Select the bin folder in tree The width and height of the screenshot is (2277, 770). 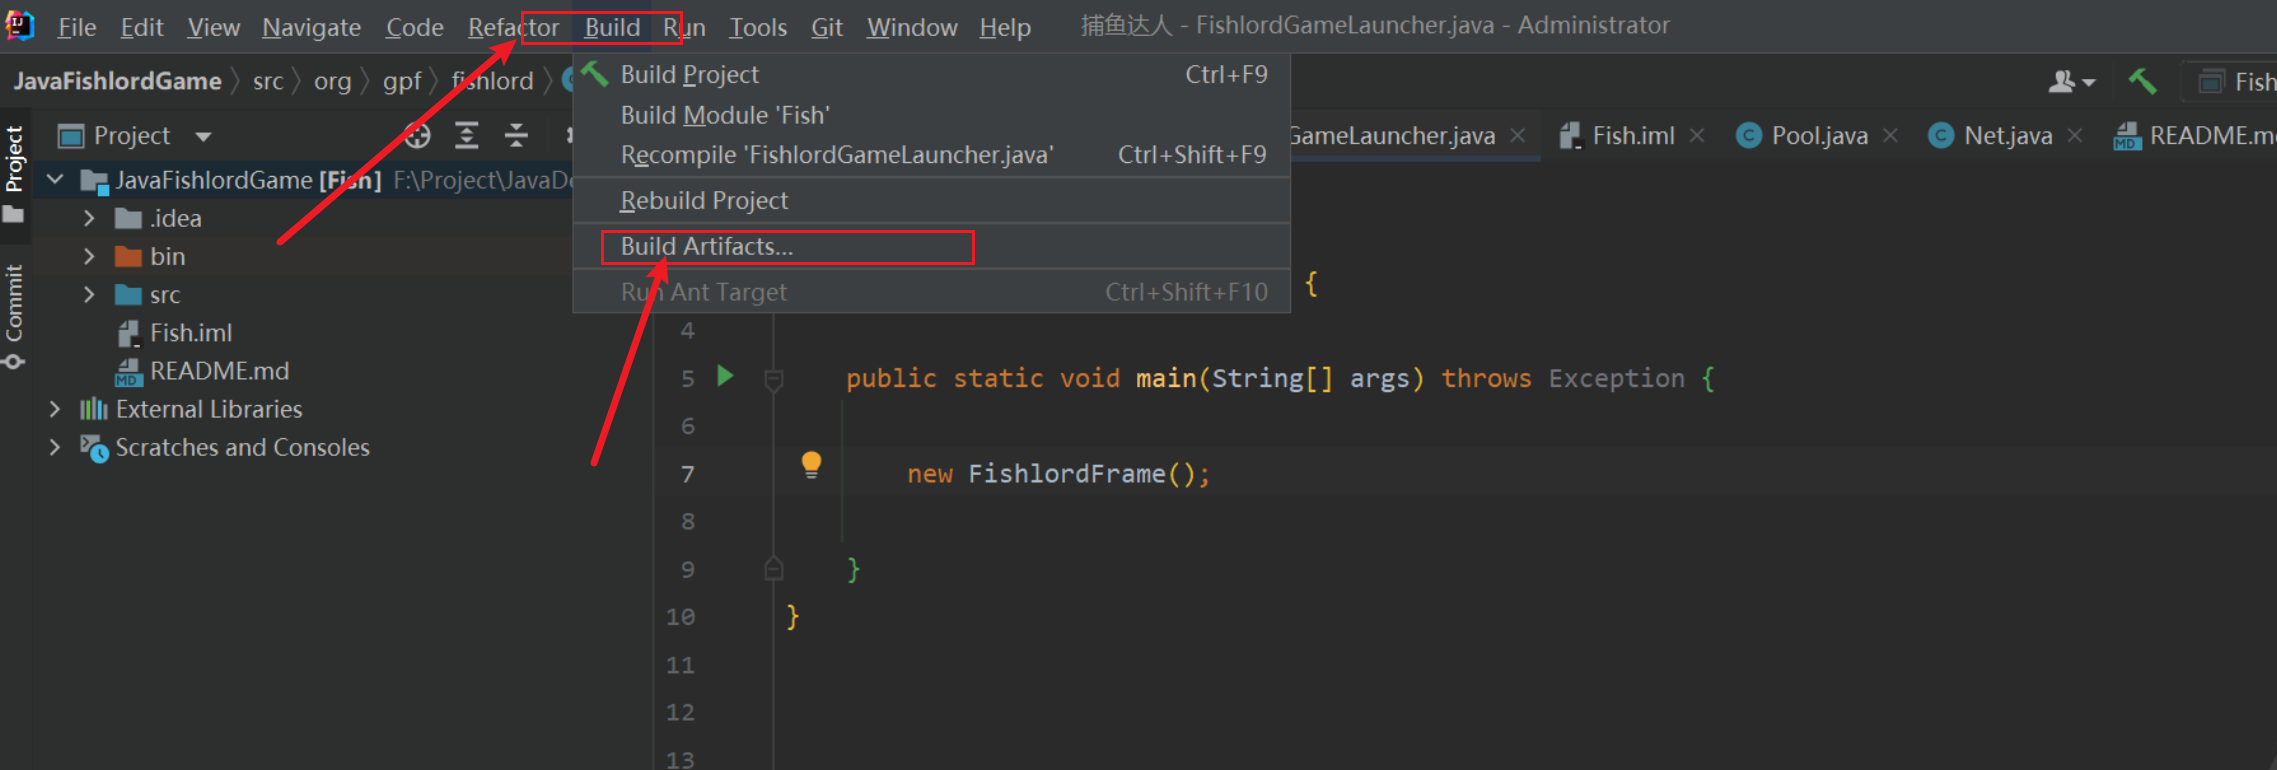[x=167, y=256]
